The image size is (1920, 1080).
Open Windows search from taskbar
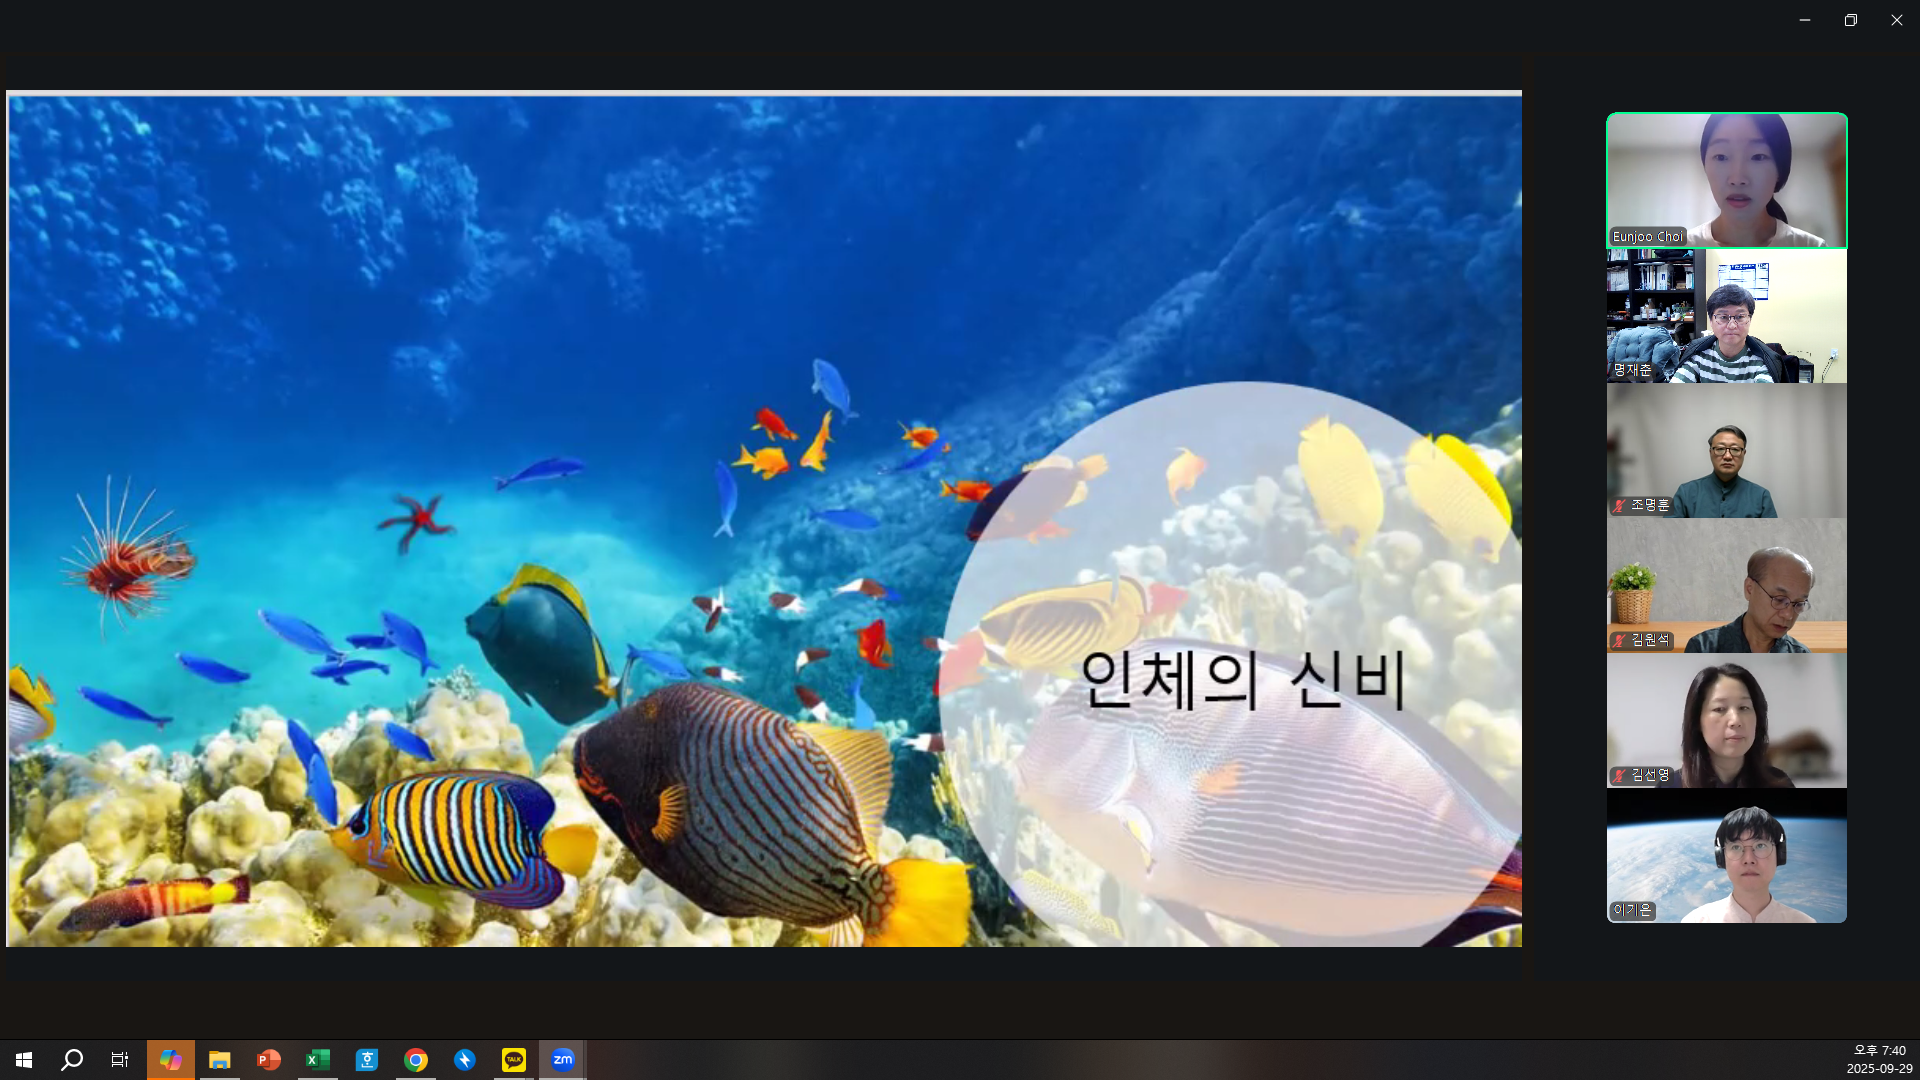click(x=72, y=1060)
